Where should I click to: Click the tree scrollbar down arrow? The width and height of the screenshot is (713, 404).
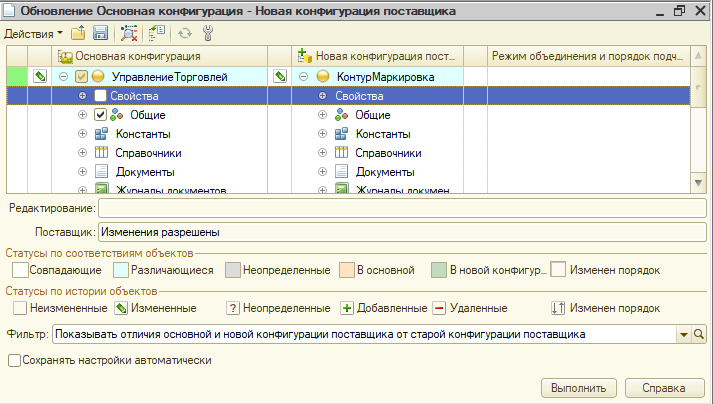[x=698, y=183]
